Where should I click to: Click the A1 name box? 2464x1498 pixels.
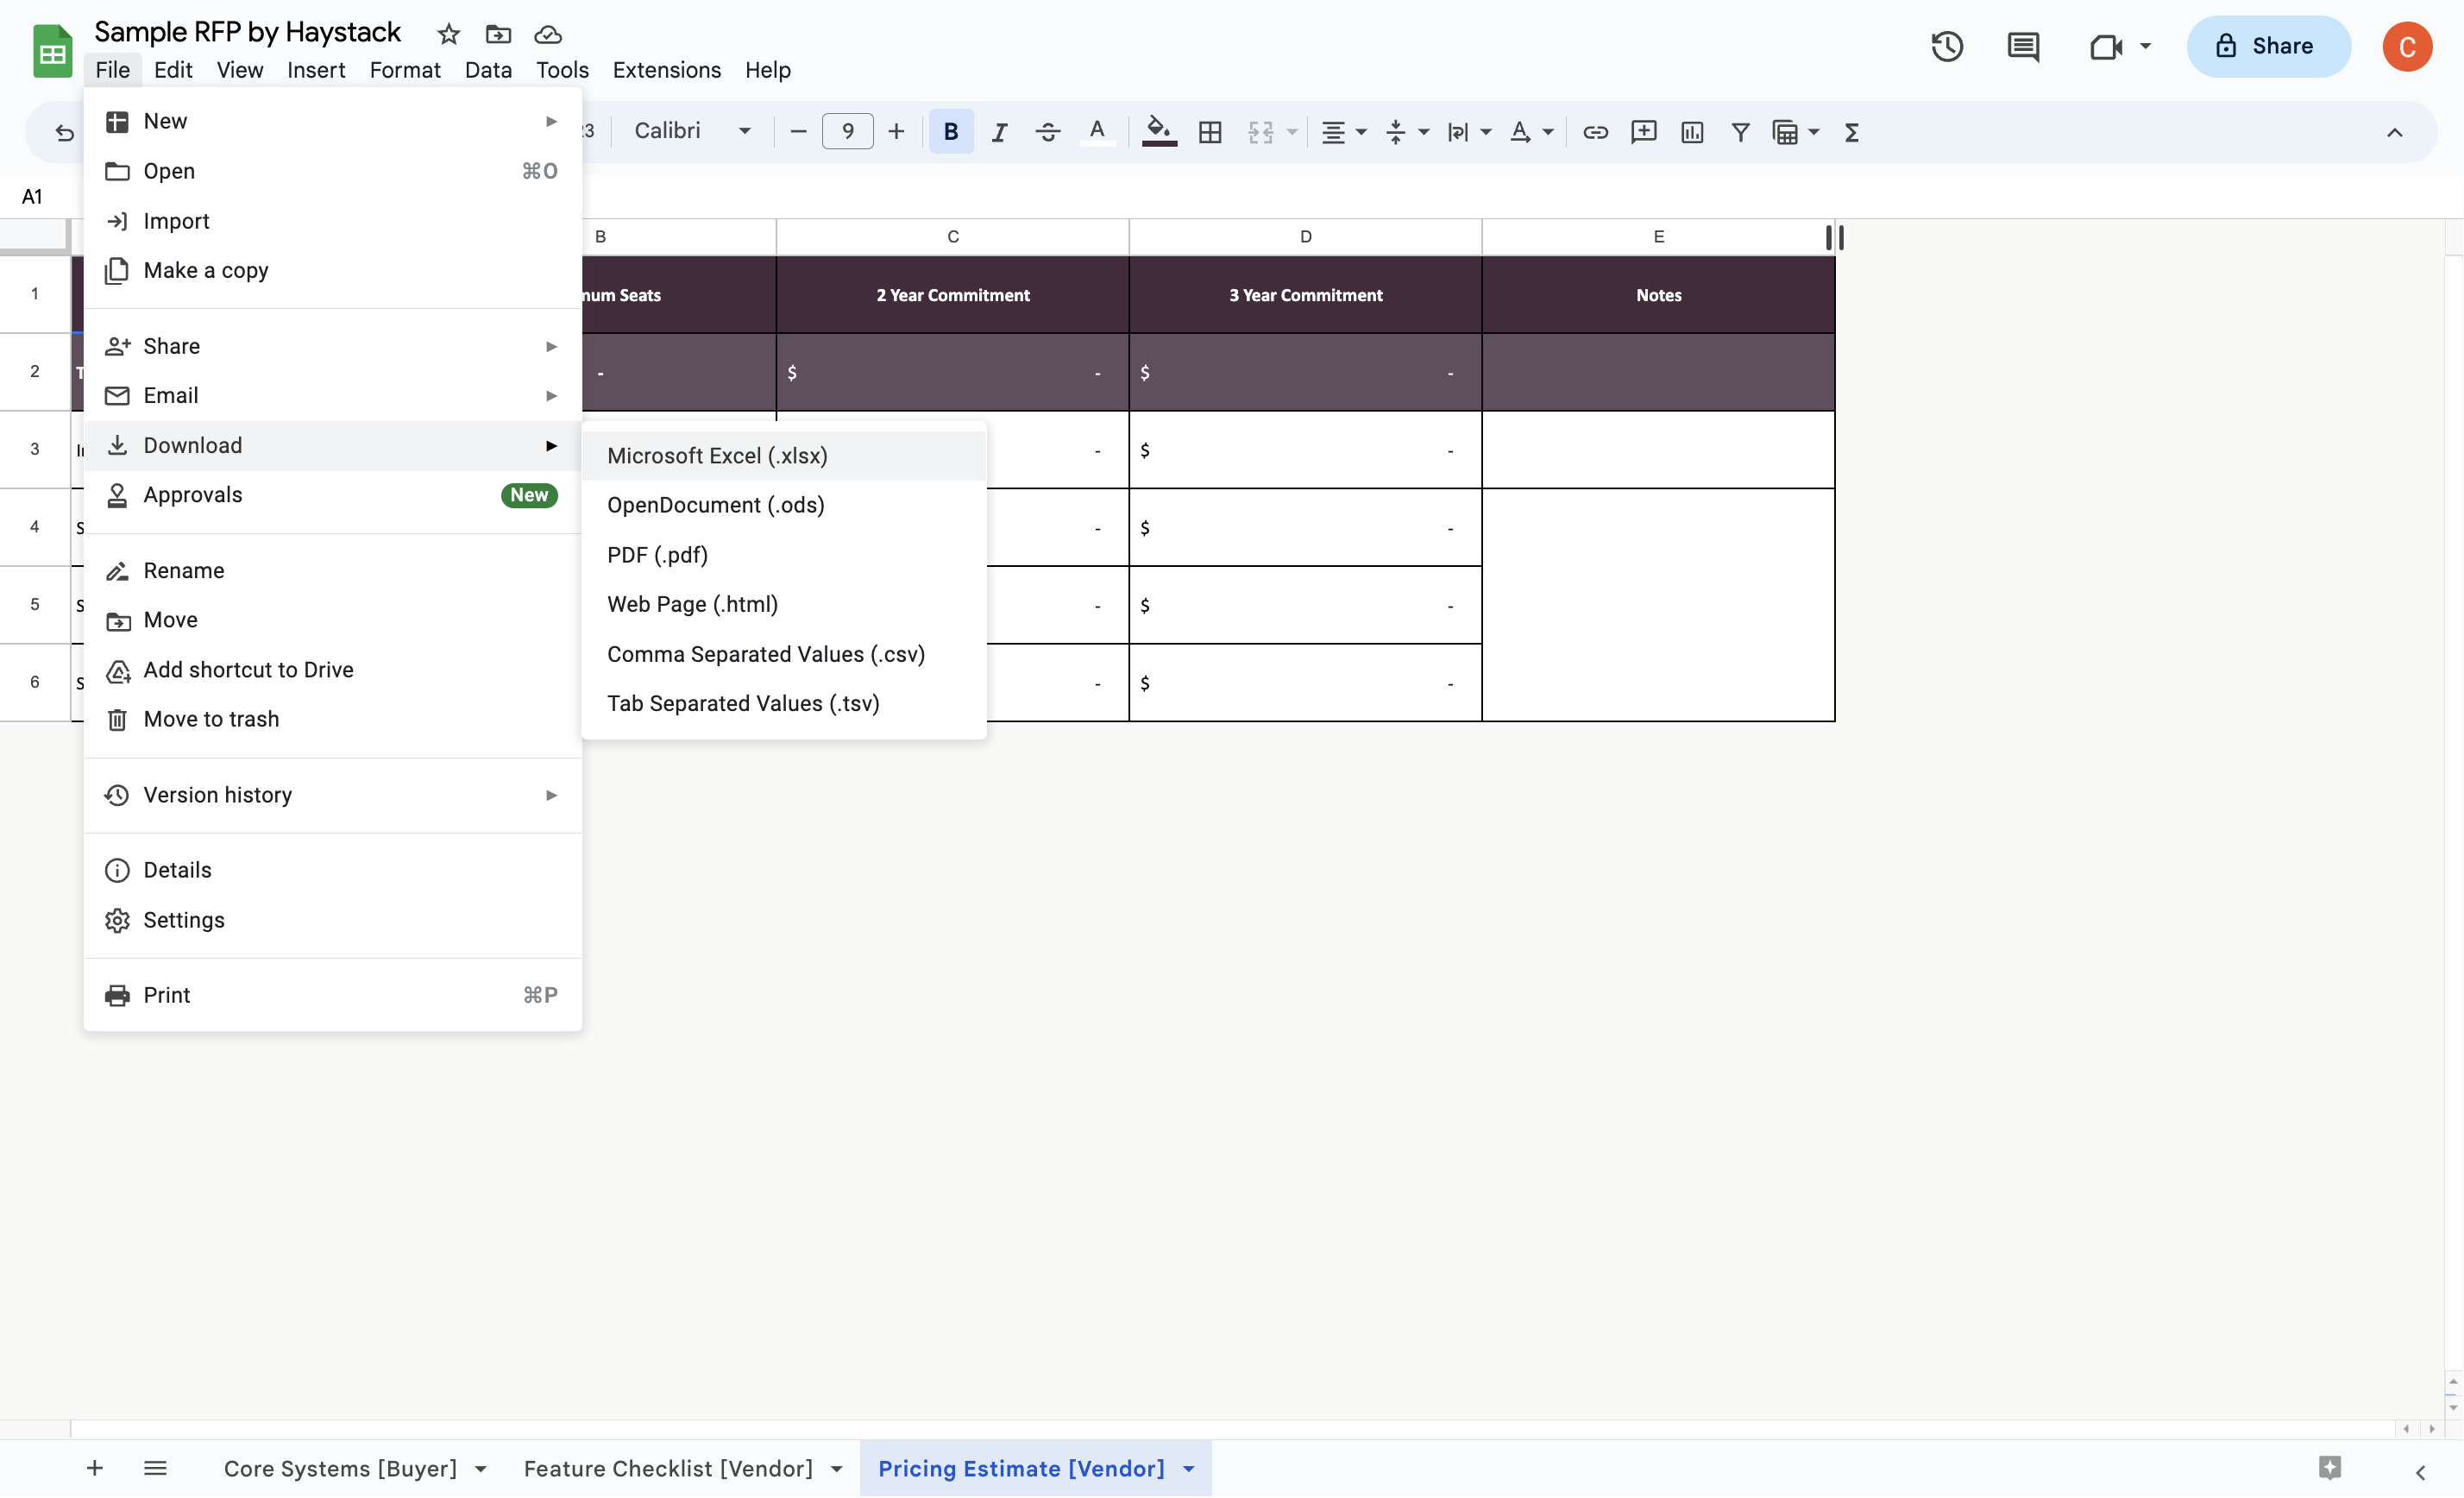click(x=32, y=196)
